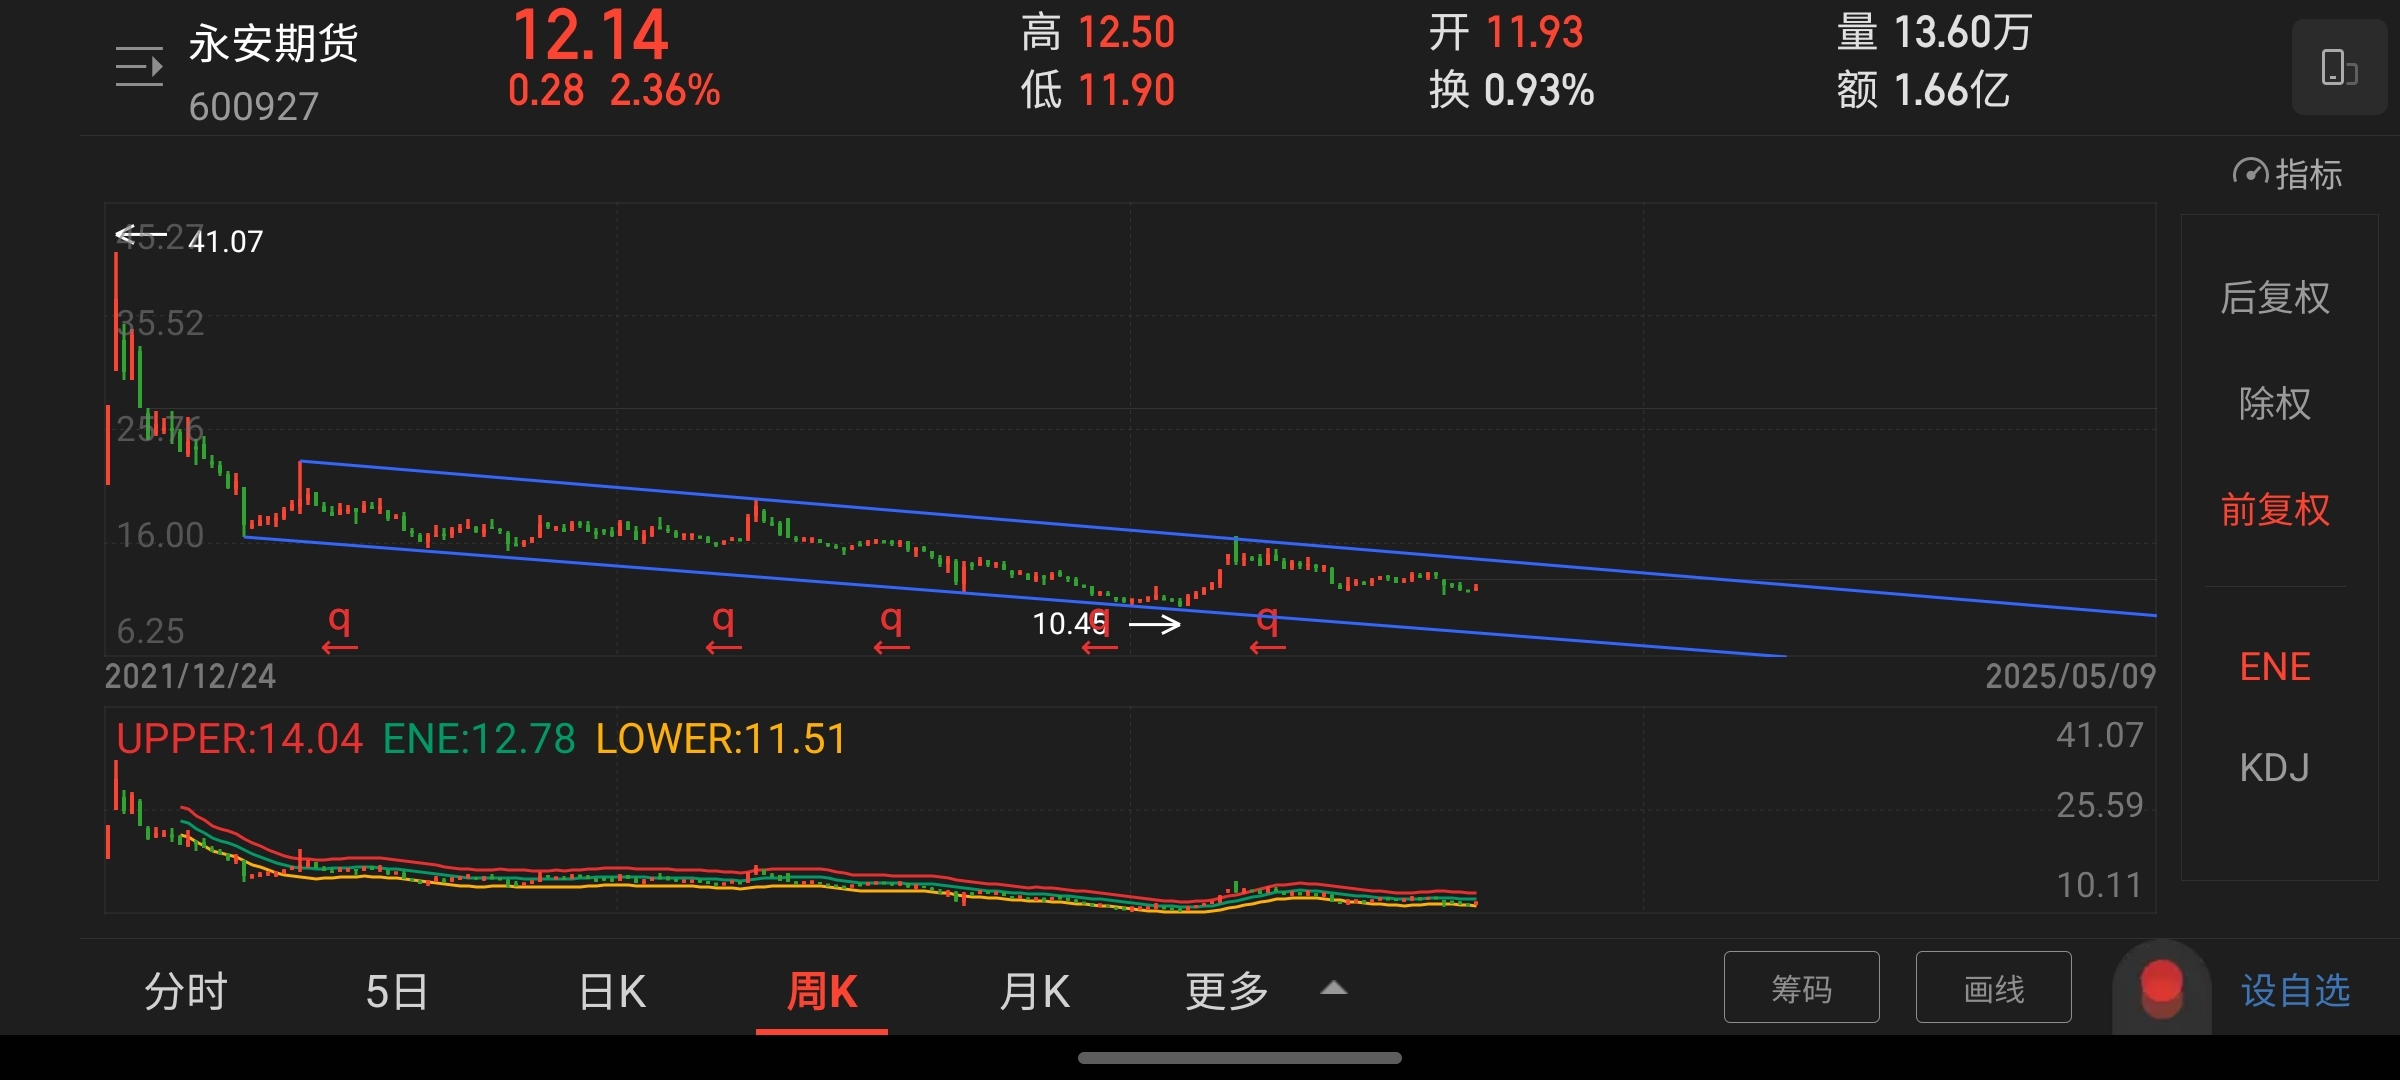
Task: Switch to 分时 intraday tab
Action: [x=186, y=991]
